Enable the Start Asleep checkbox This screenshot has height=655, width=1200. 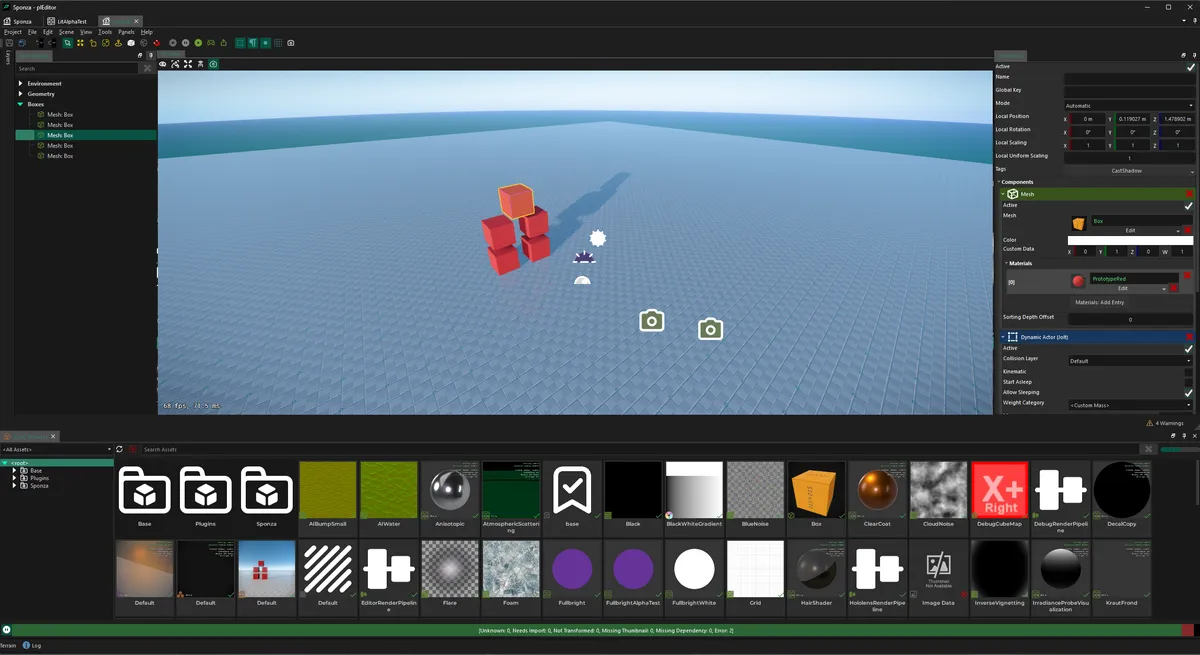pyautogui.click(x=1189, y=382)
